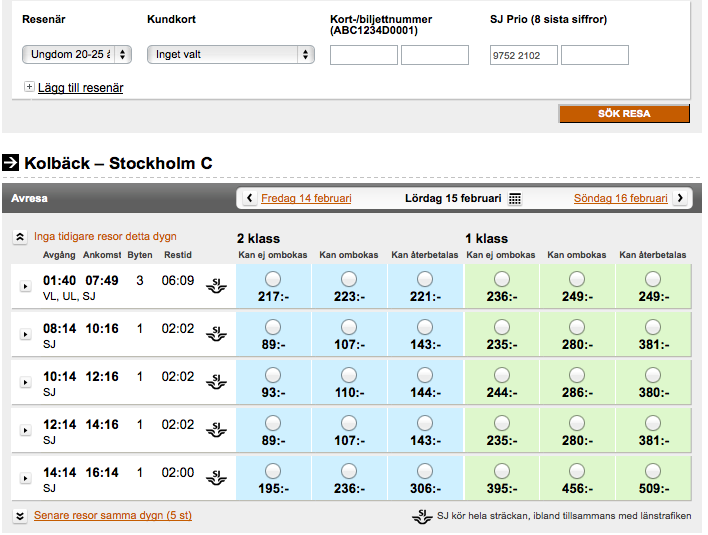The height and width of the screenshot is (535, 708).
Task: Choose the 110:- rebookable fare for 10:14
Action: [x=348, y=374]
